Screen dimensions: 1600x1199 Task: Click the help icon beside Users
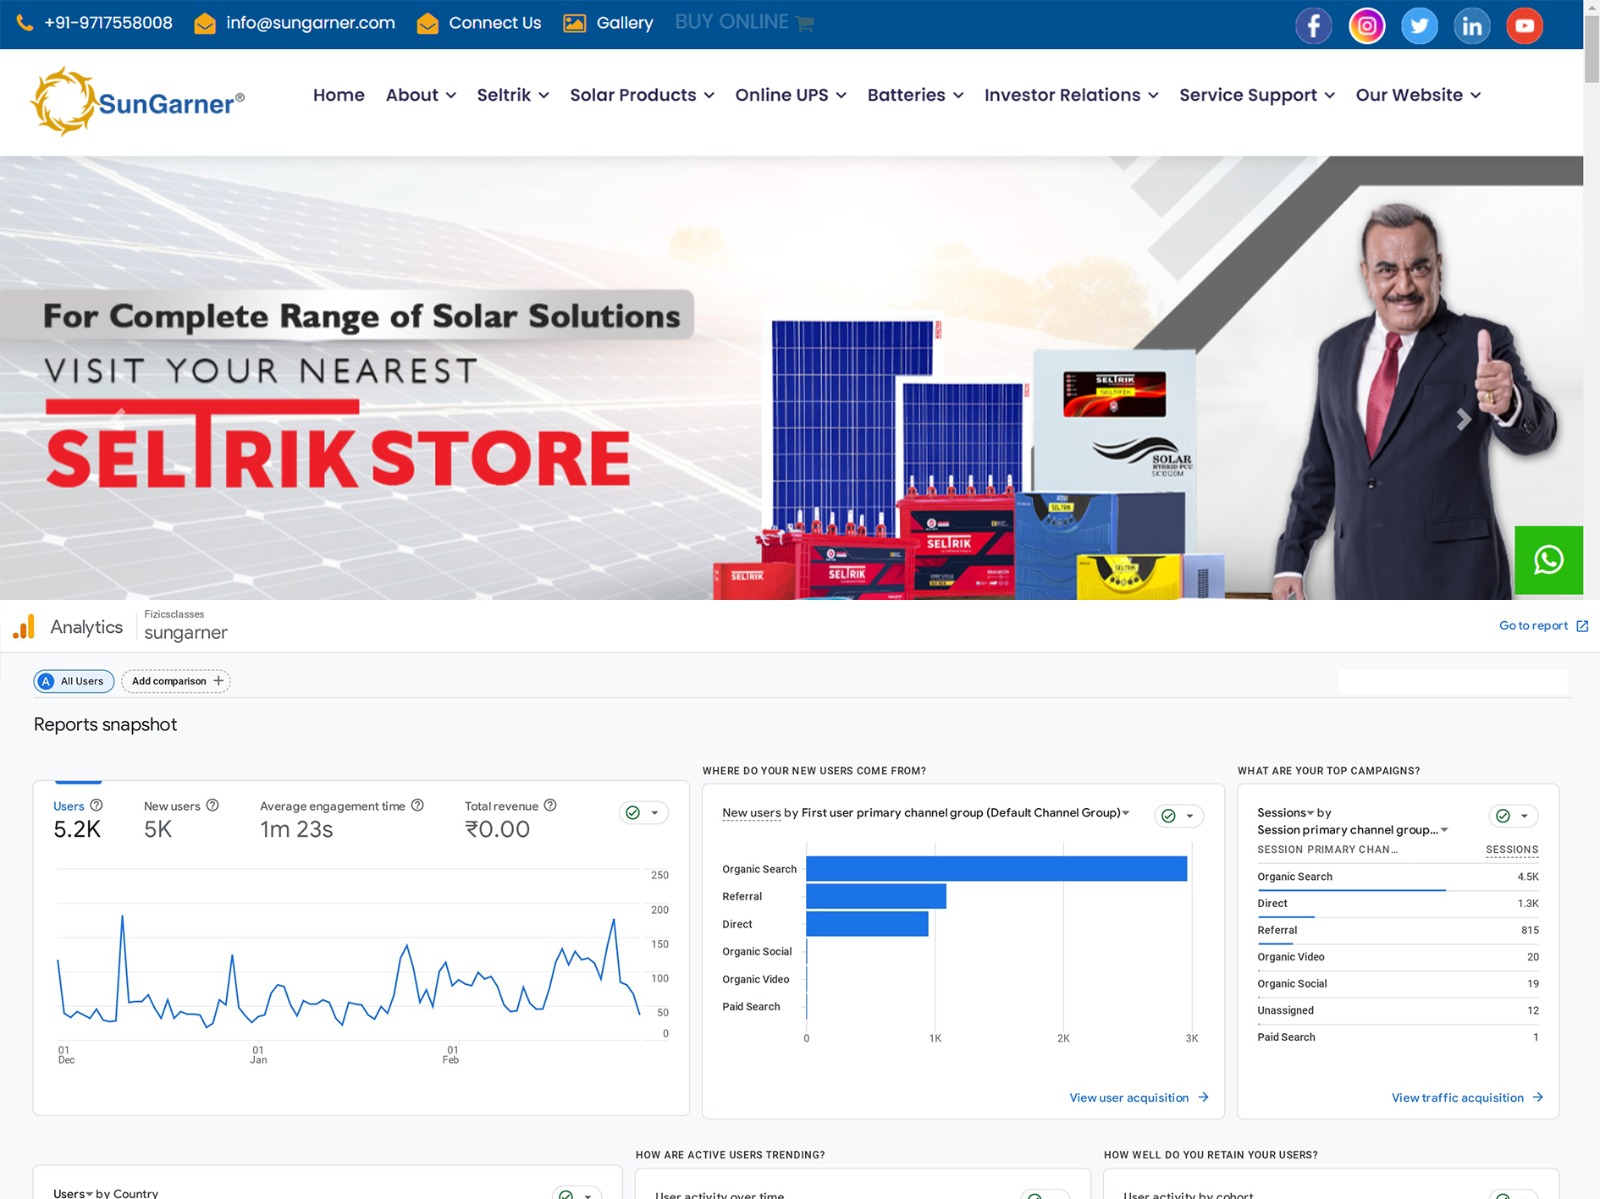[96, 805]
